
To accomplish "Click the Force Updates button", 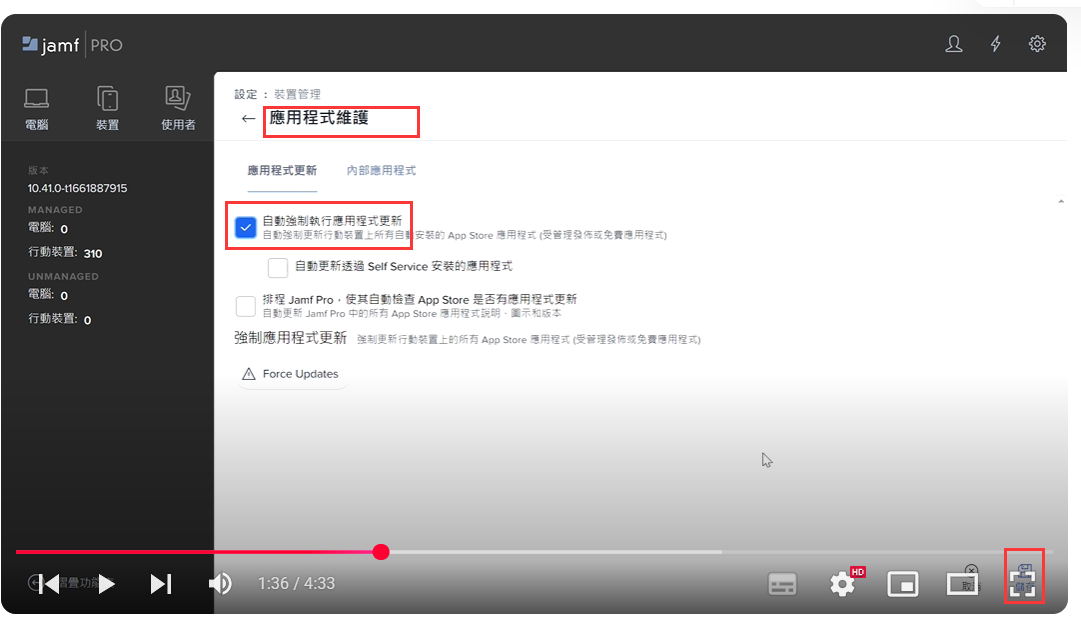I will point(291,374).
